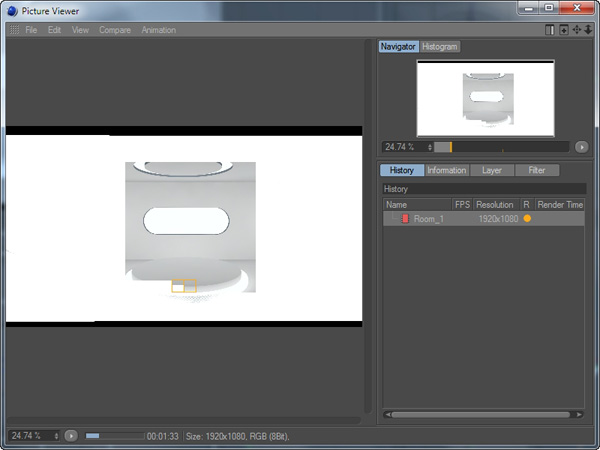Click the round play button in status bar
This screenshot has height=450, width=600.
click(71, 436)
